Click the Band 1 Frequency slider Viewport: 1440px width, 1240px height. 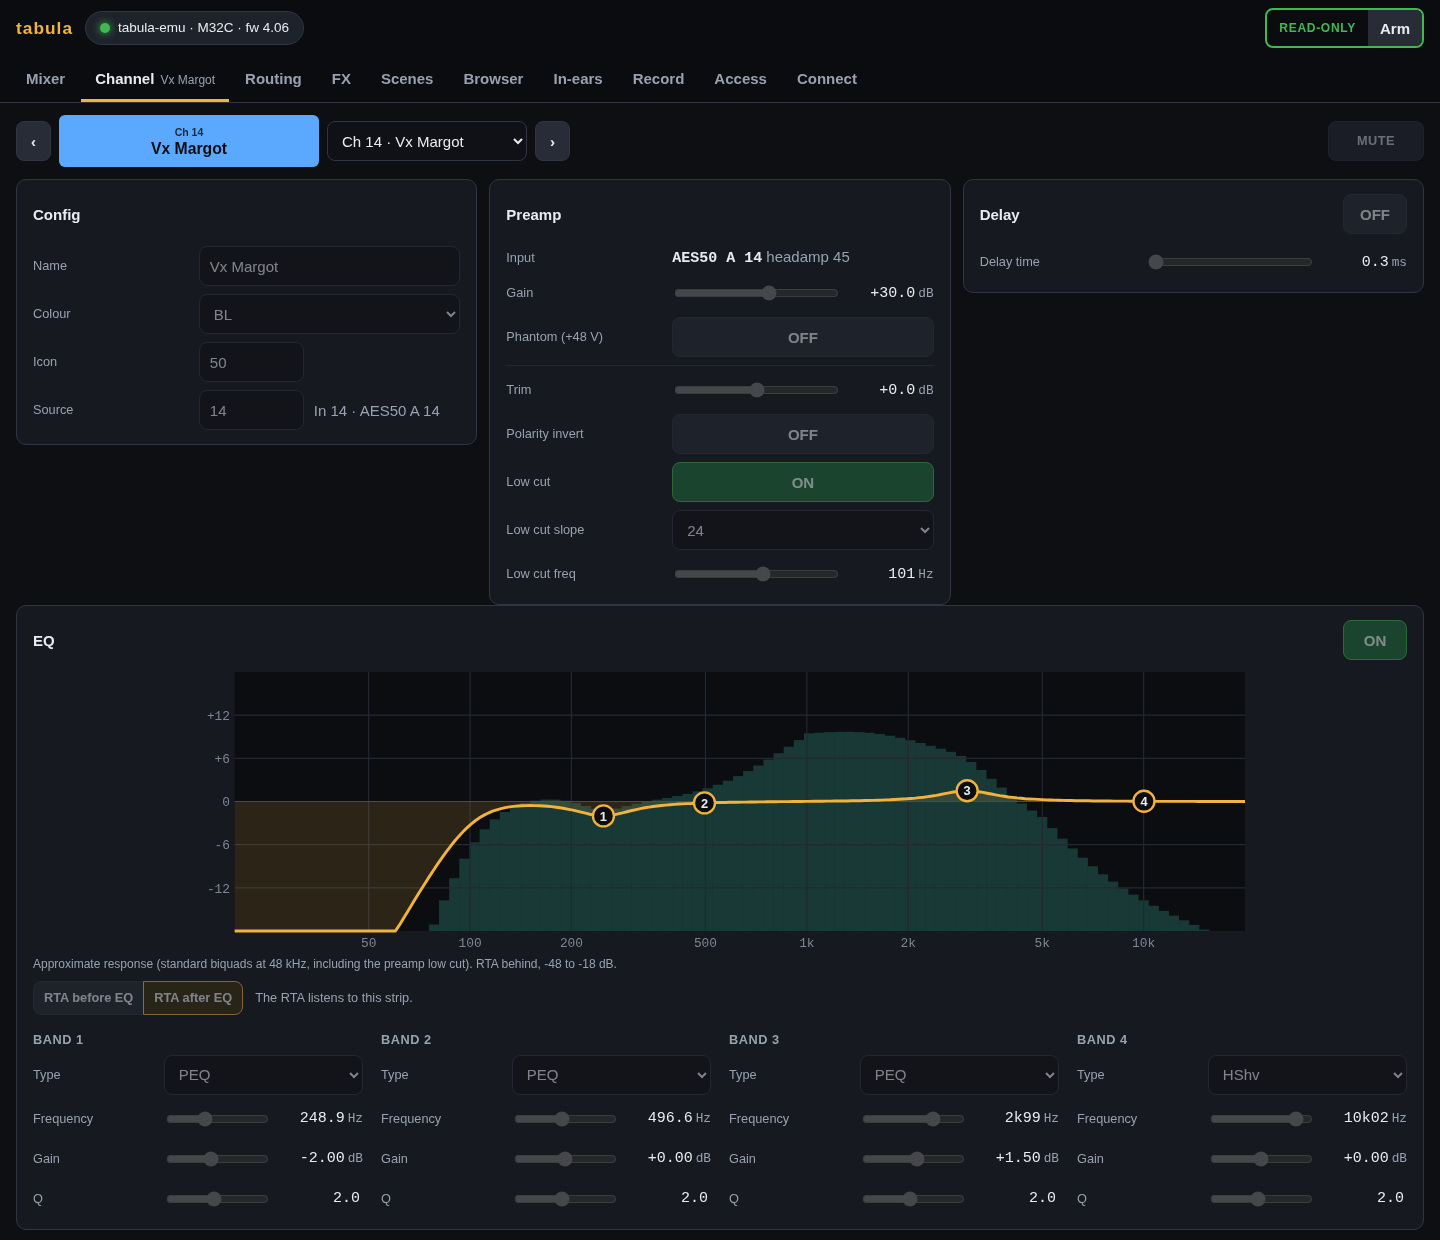[217, 1119]
